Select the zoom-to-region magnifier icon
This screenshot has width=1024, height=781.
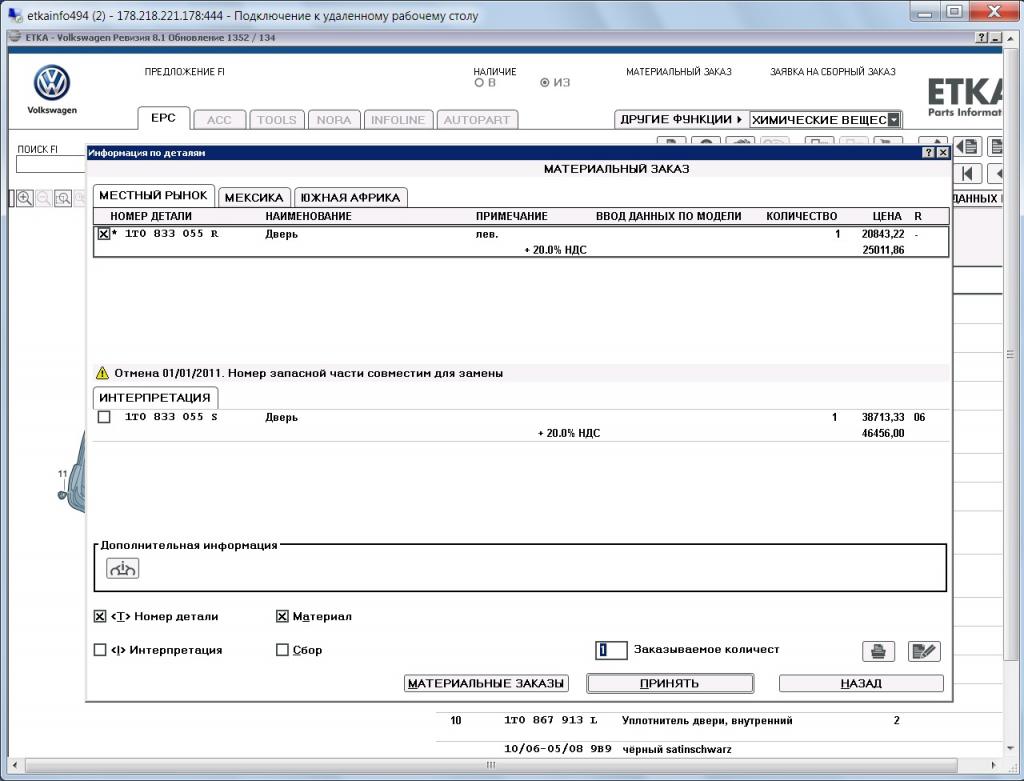point(63,198)
